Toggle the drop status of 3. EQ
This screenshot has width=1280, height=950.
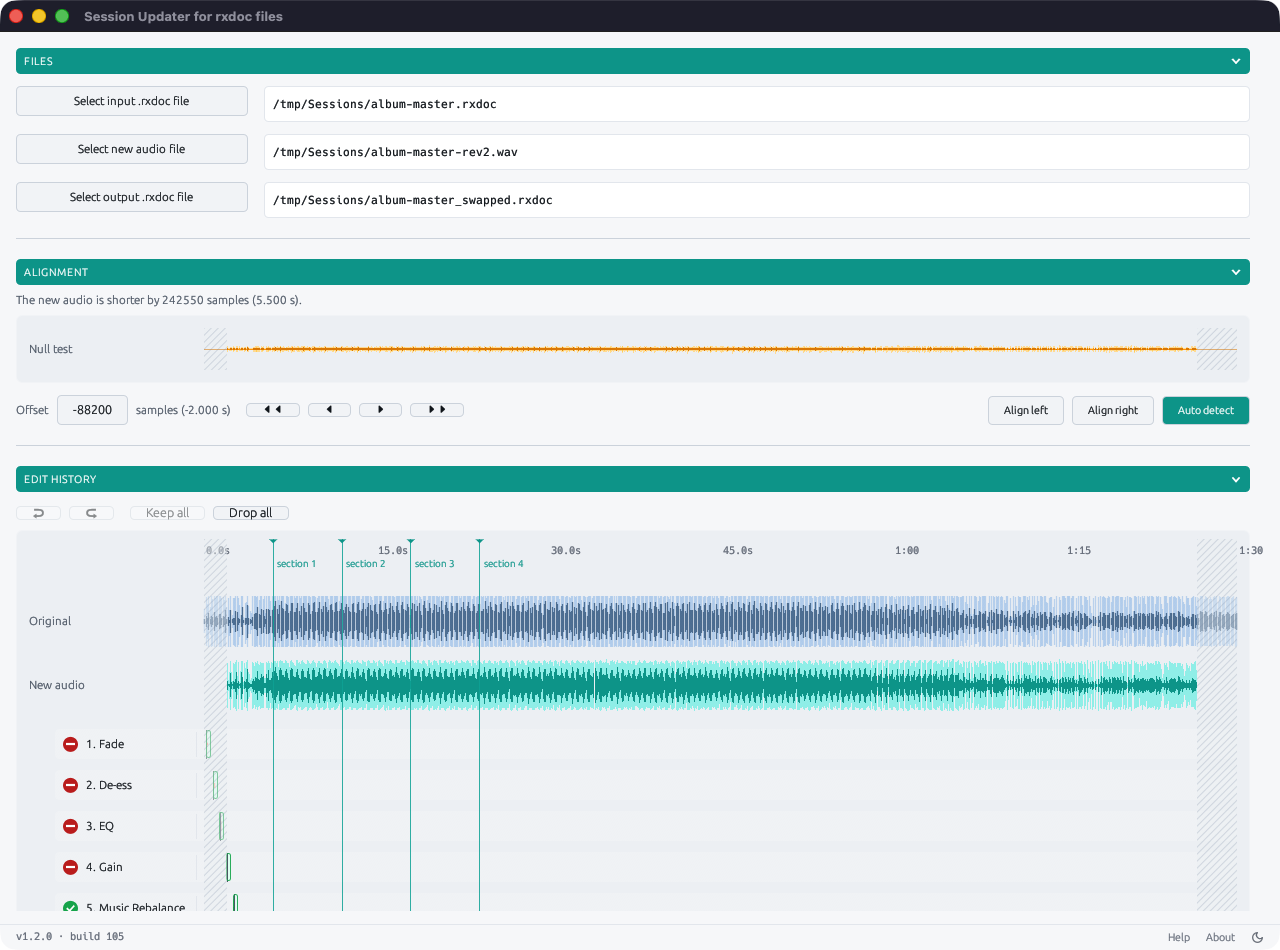(x=70, y=826)
